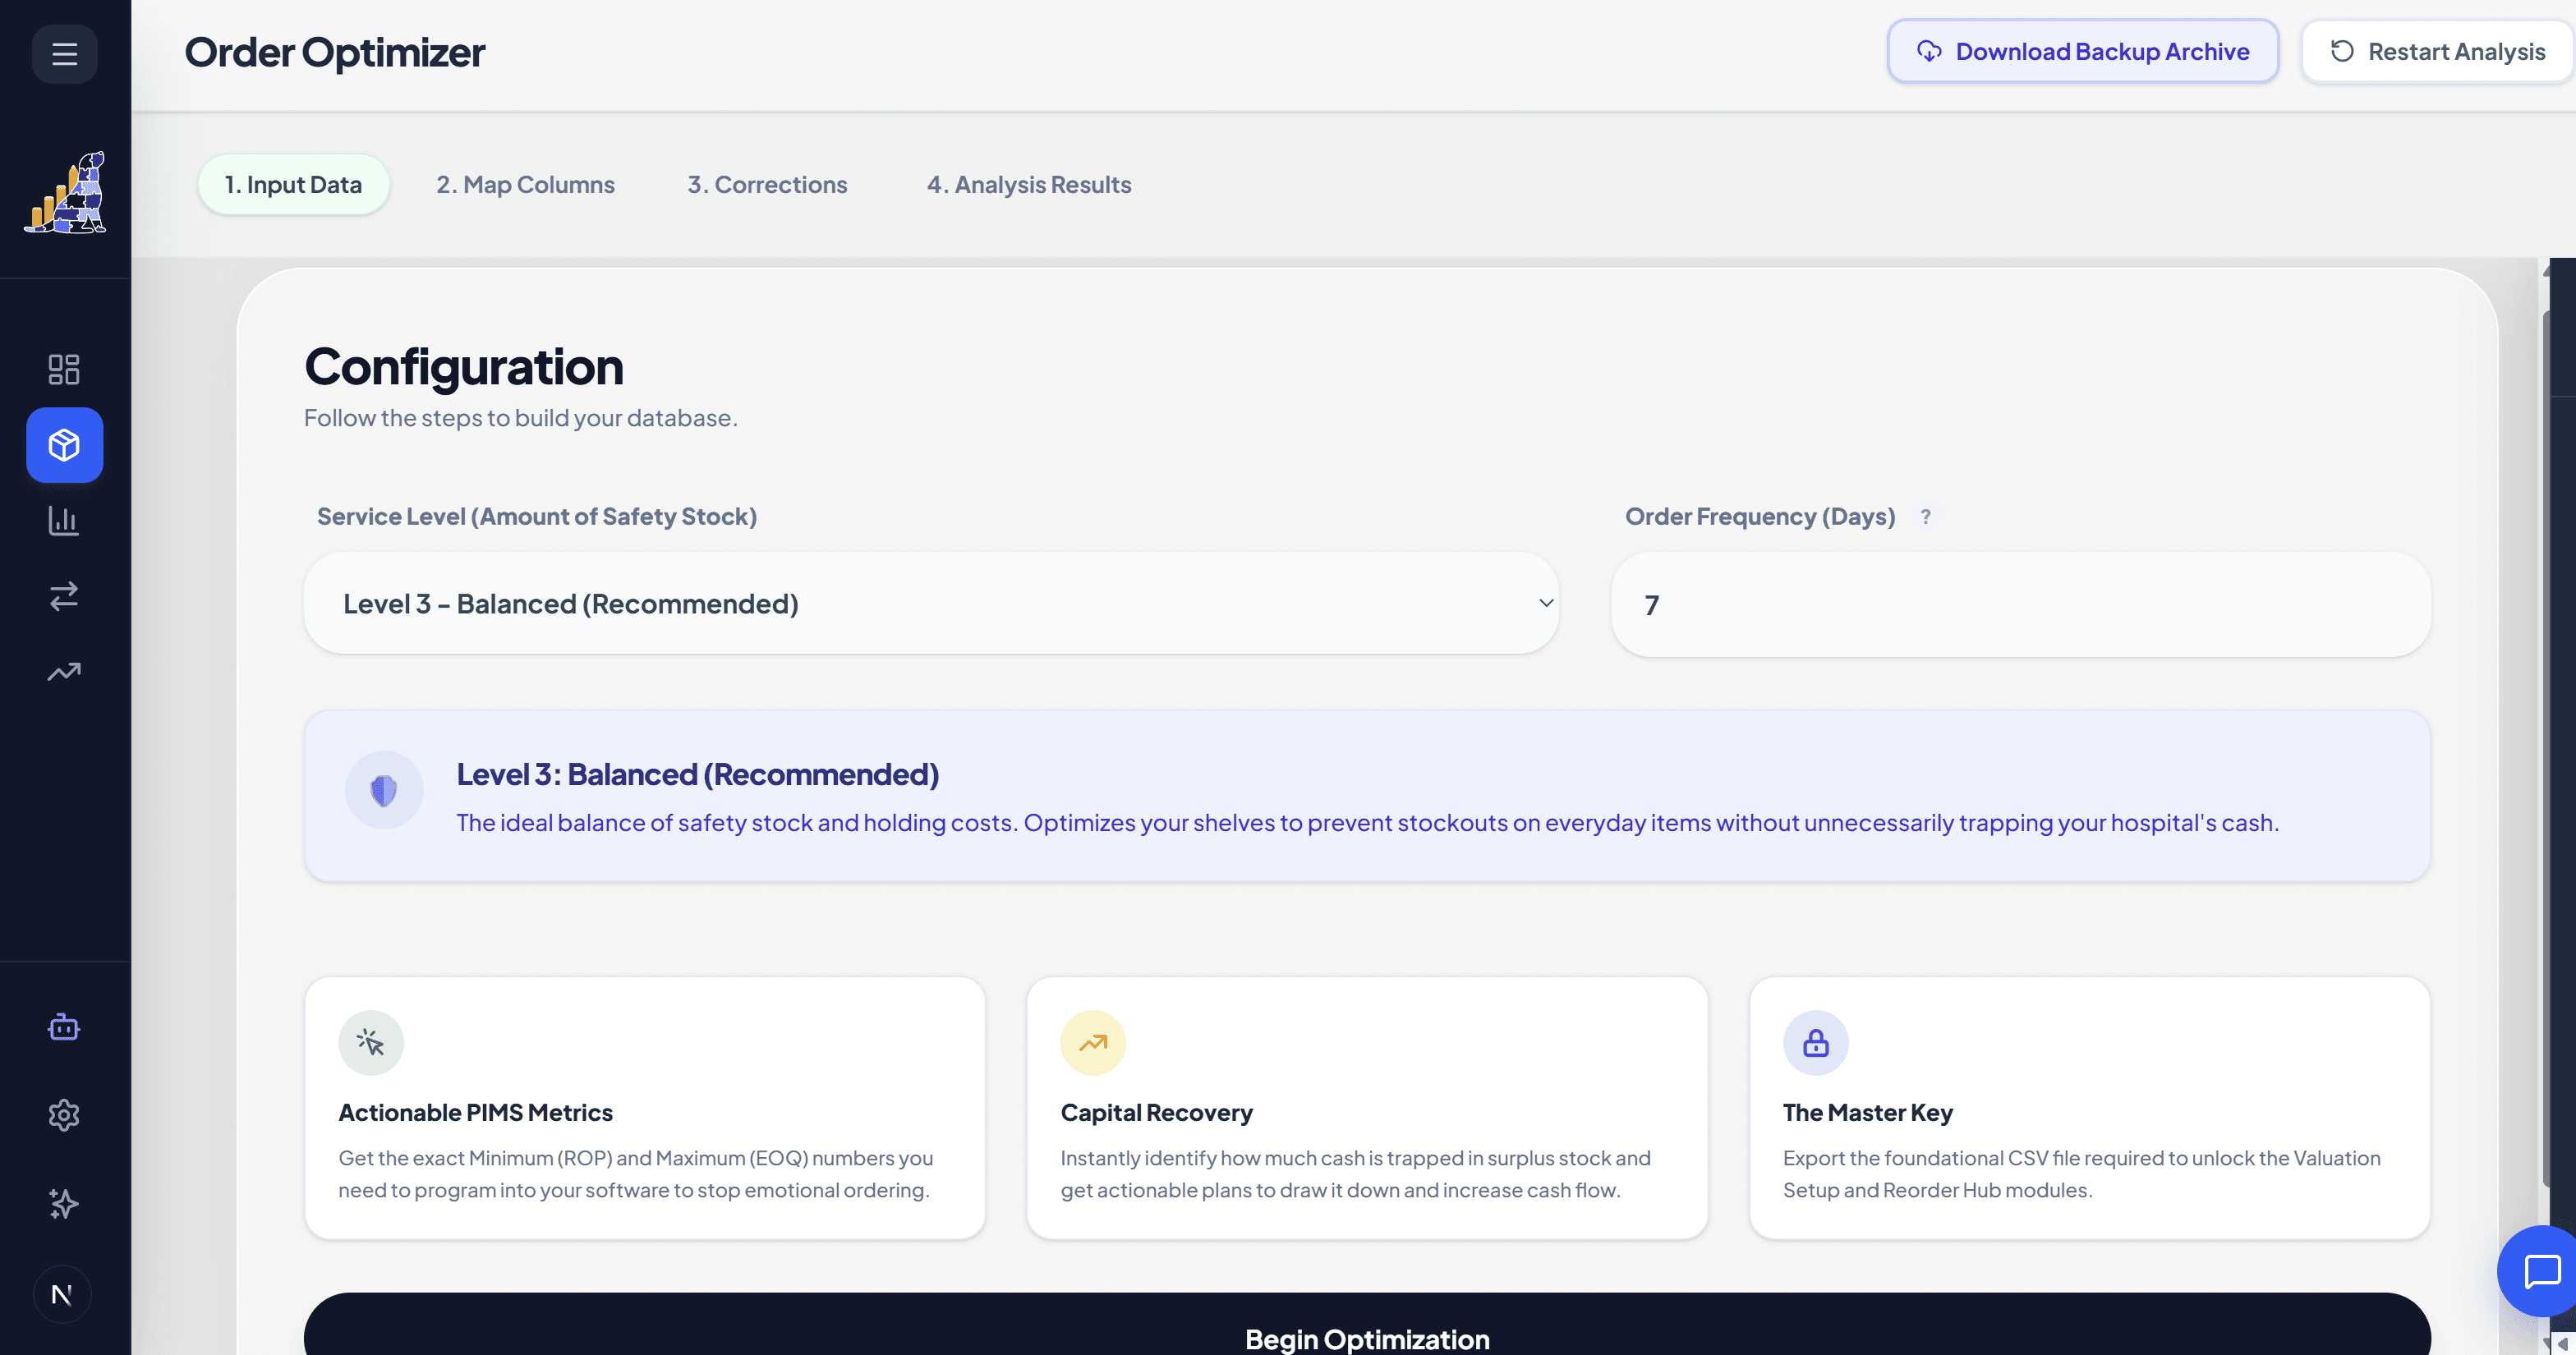Open the N user avatar

click(62, 1295)
